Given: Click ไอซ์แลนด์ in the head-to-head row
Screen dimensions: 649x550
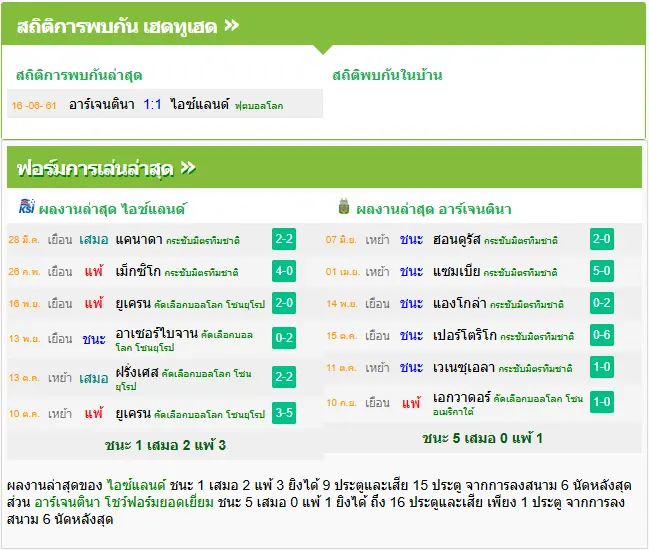Looking at the screenshot, I should pos(200,104).
